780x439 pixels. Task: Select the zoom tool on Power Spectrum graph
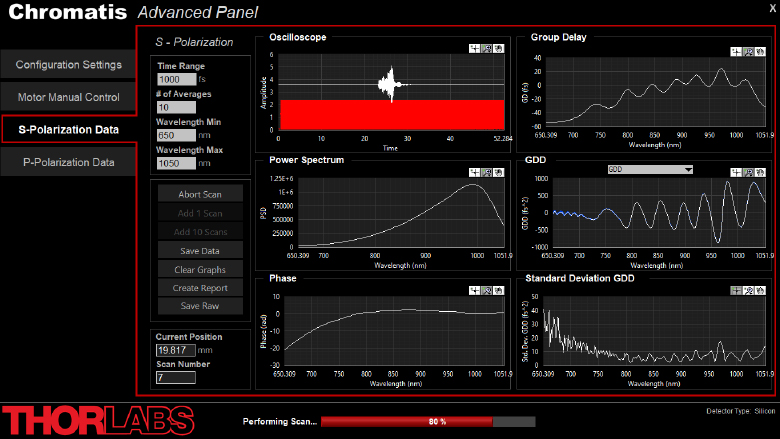(486, 170)
